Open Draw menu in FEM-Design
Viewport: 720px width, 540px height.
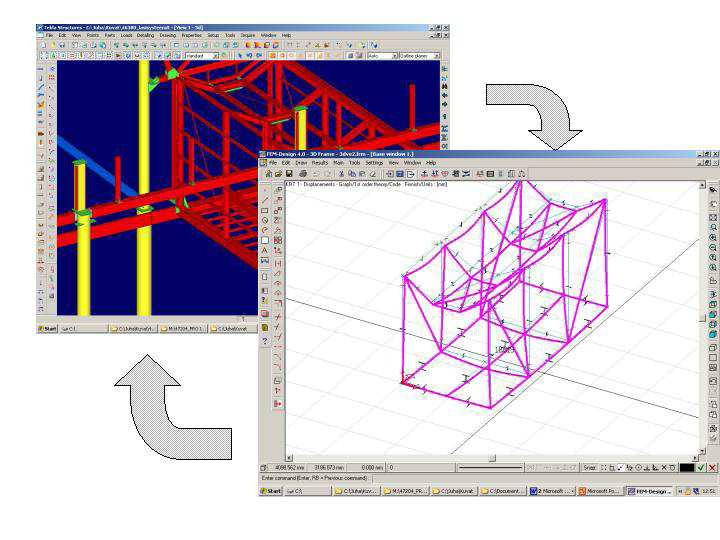(x=301, y=163)
